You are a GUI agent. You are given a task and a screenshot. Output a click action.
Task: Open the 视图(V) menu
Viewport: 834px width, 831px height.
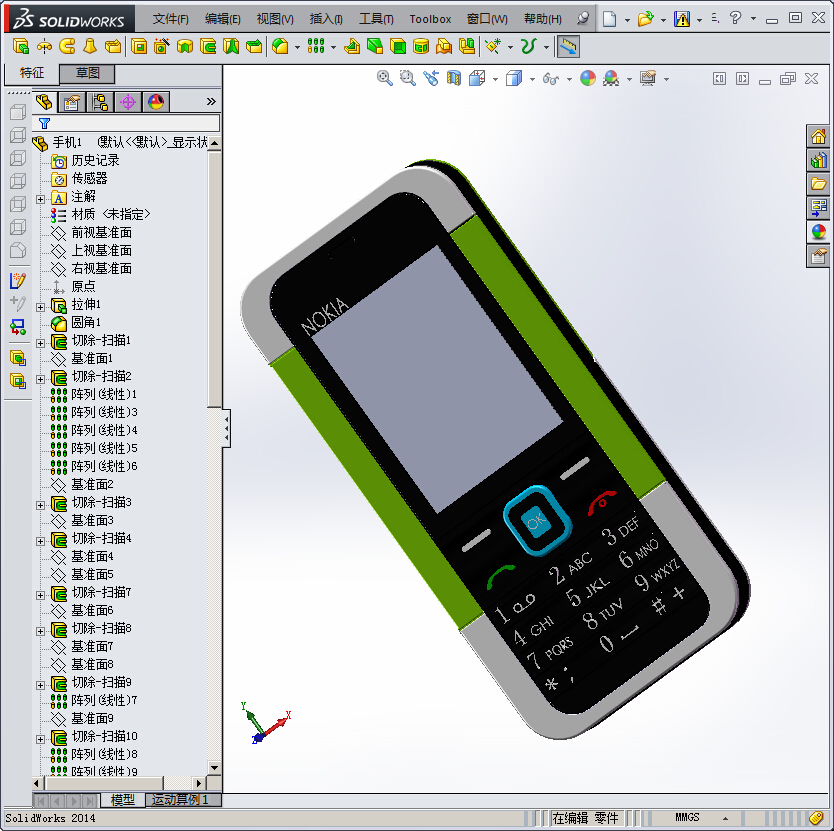(x=275, y=19)
